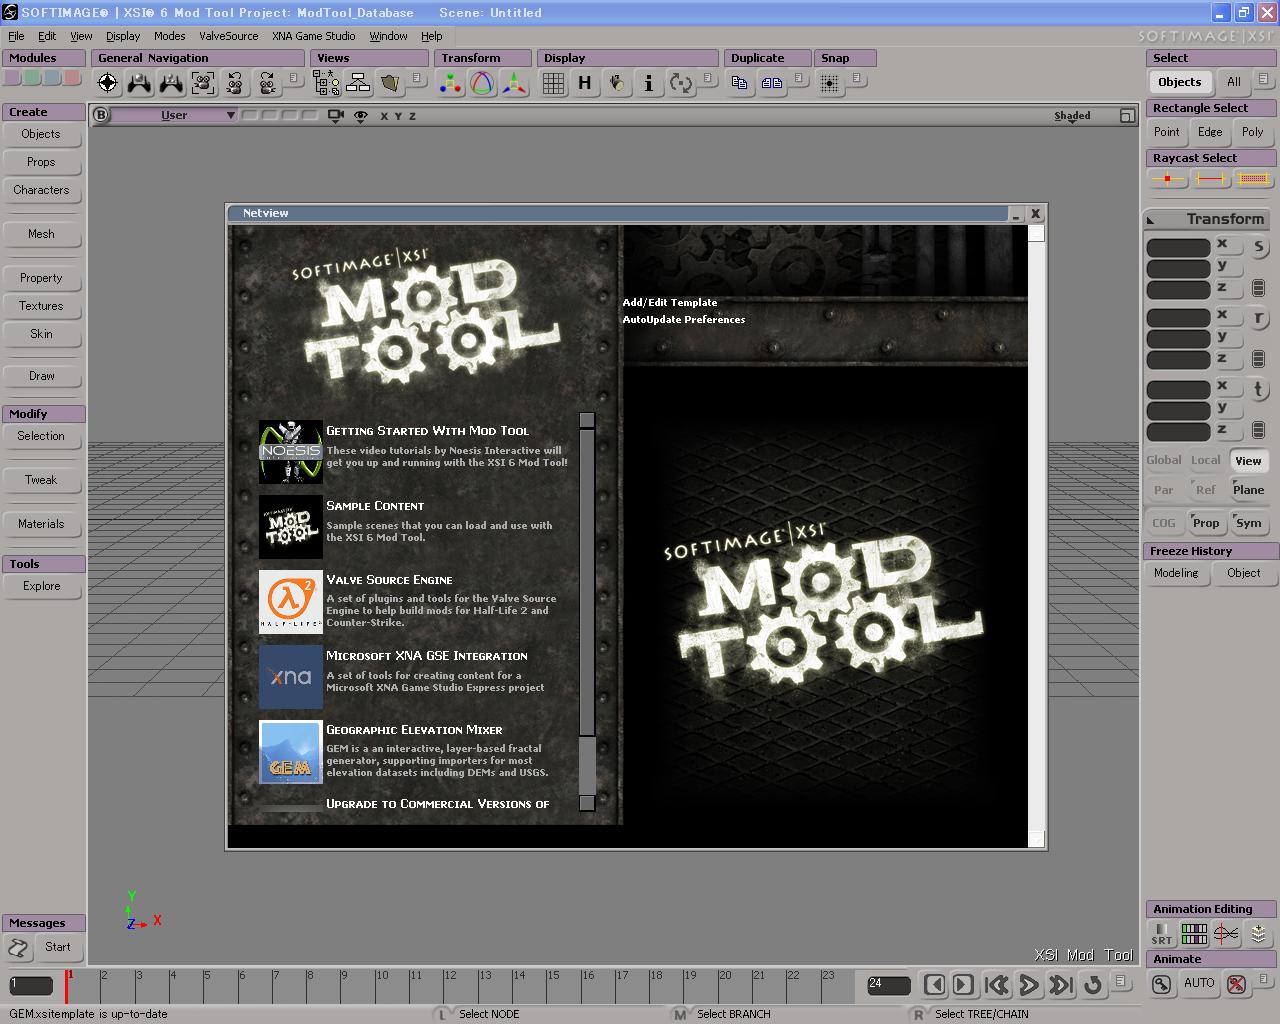The image size is (1280, 1024).
Task: Play the animation forward
Action: click(1028, 985)
